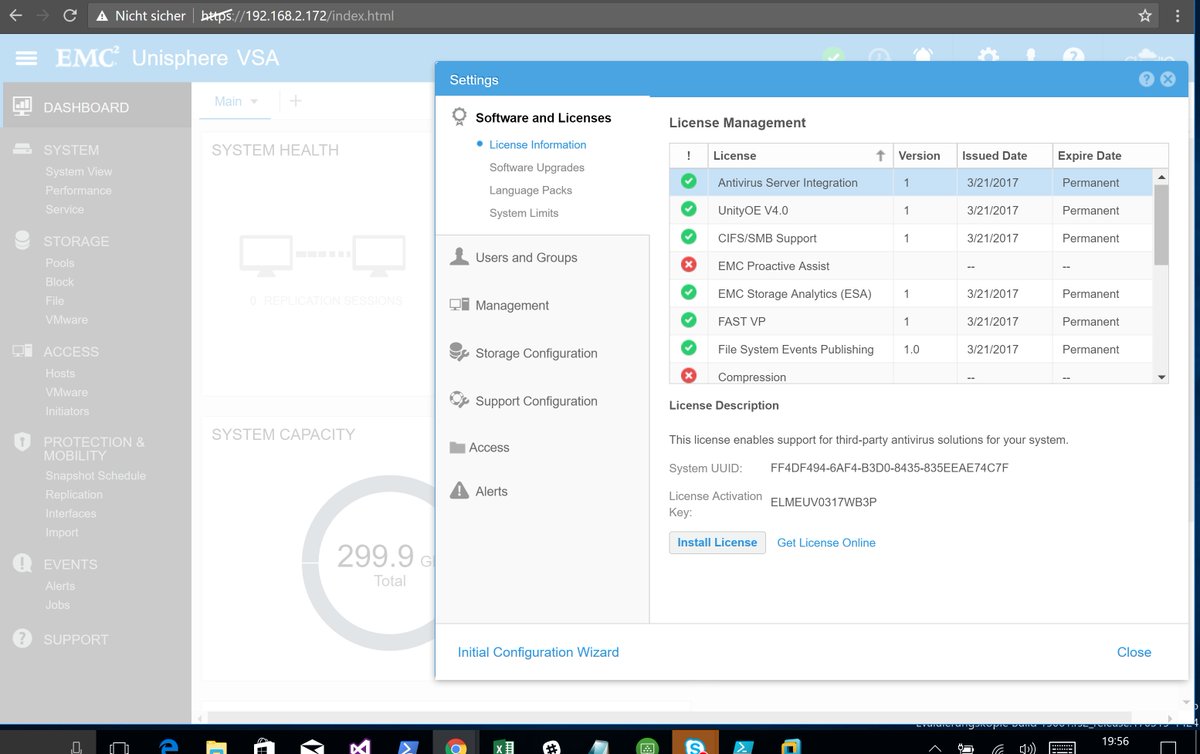1200x754 pixels.
Task: Expand Support Configuration settings section
Action: click(x=536, y=401)
